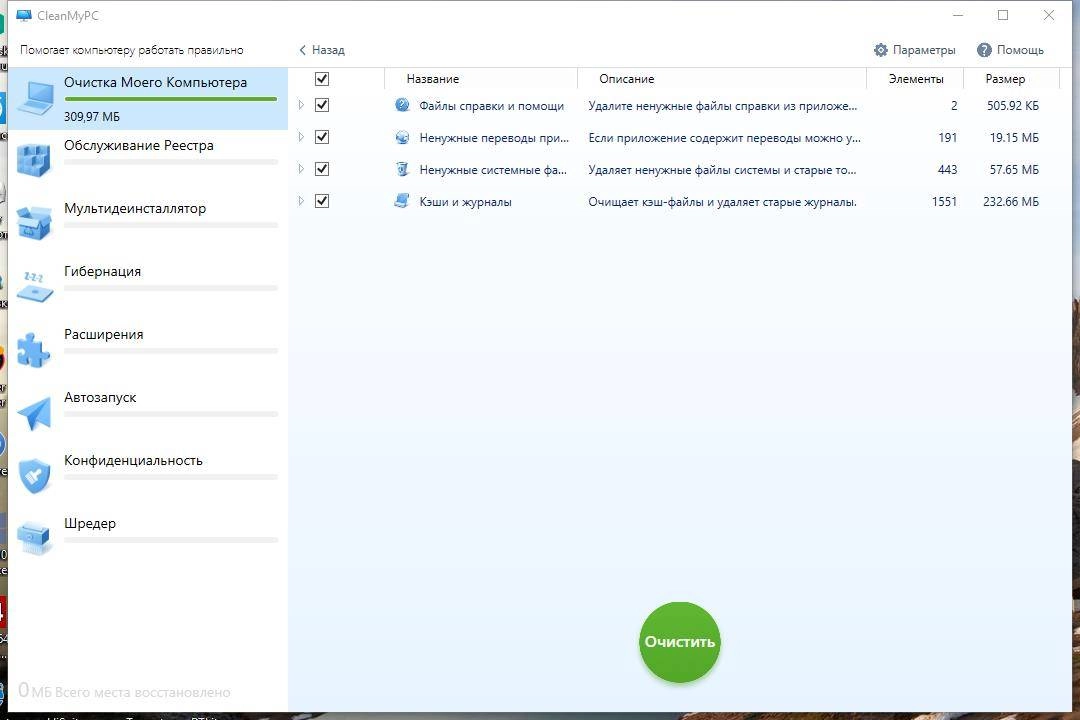Expand the Кэши и журналы row

tap(301, 200)
